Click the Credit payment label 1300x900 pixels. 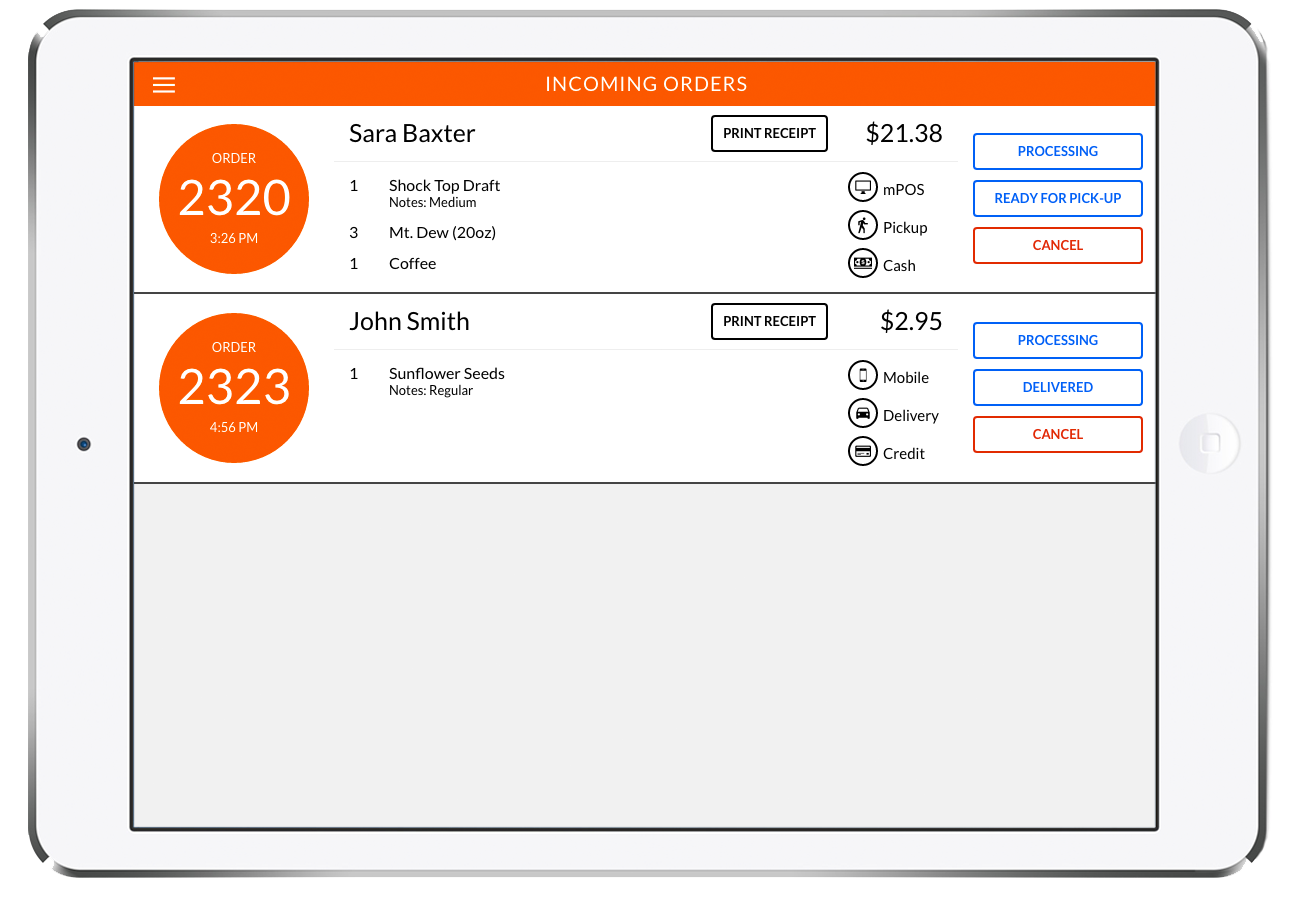coord(904,453)
